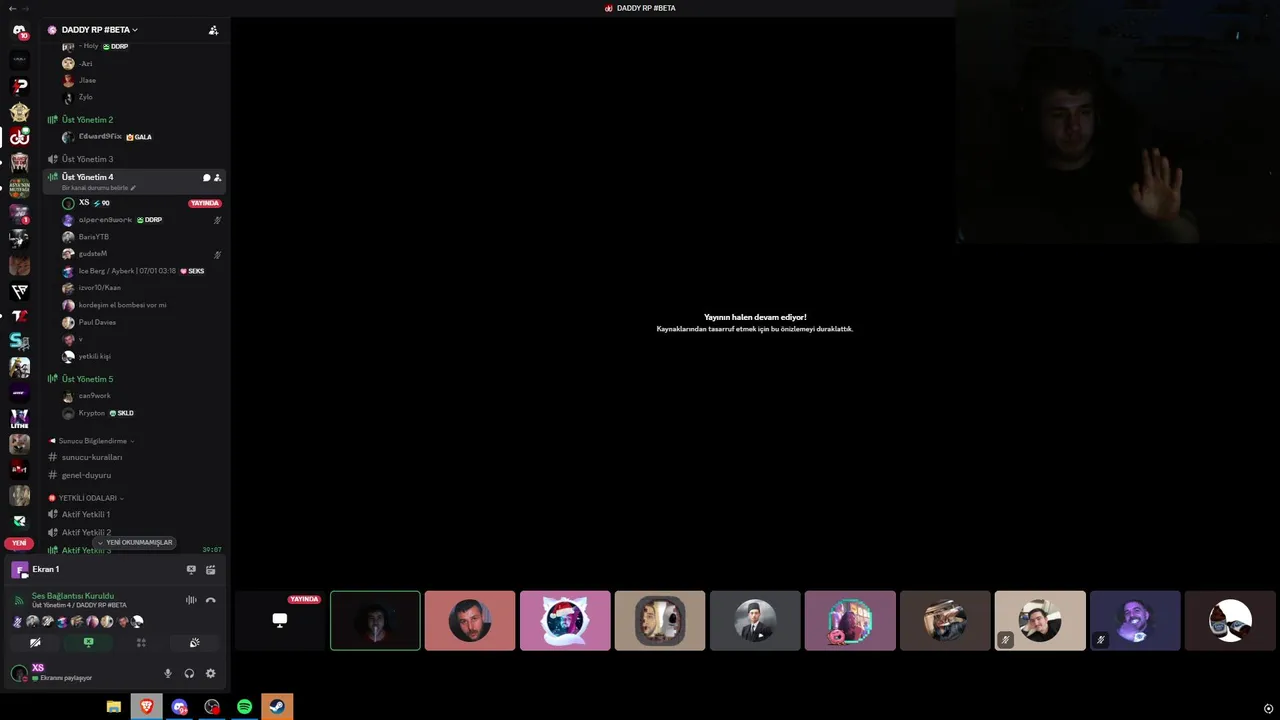Click the bearded man participant tile
Image resolution: width=1280 pixels, height=720 pixels.
[x=470, y=620]
